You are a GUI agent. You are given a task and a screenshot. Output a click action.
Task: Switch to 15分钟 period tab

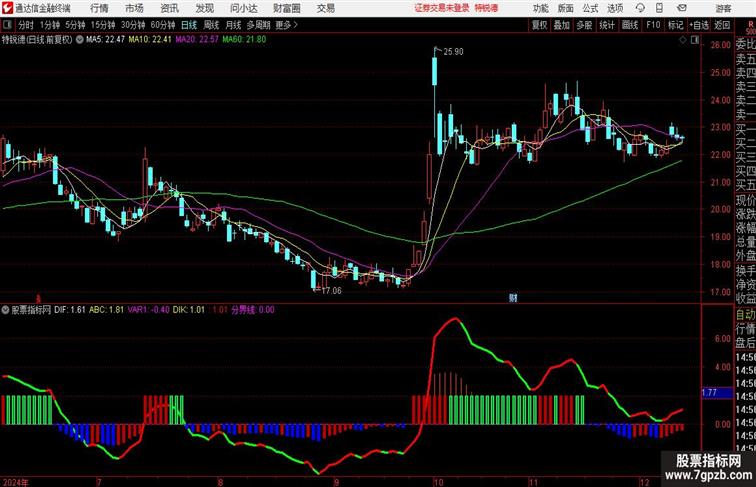[103, 25]
